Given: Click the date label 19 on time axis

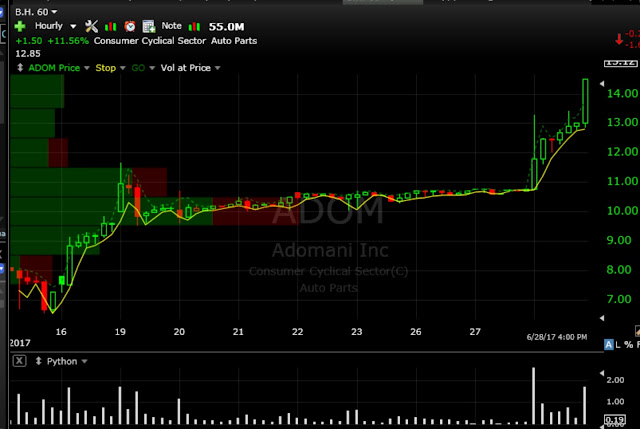Looking at the screenshot, I should pyautogui.click(x=120, y=332).
